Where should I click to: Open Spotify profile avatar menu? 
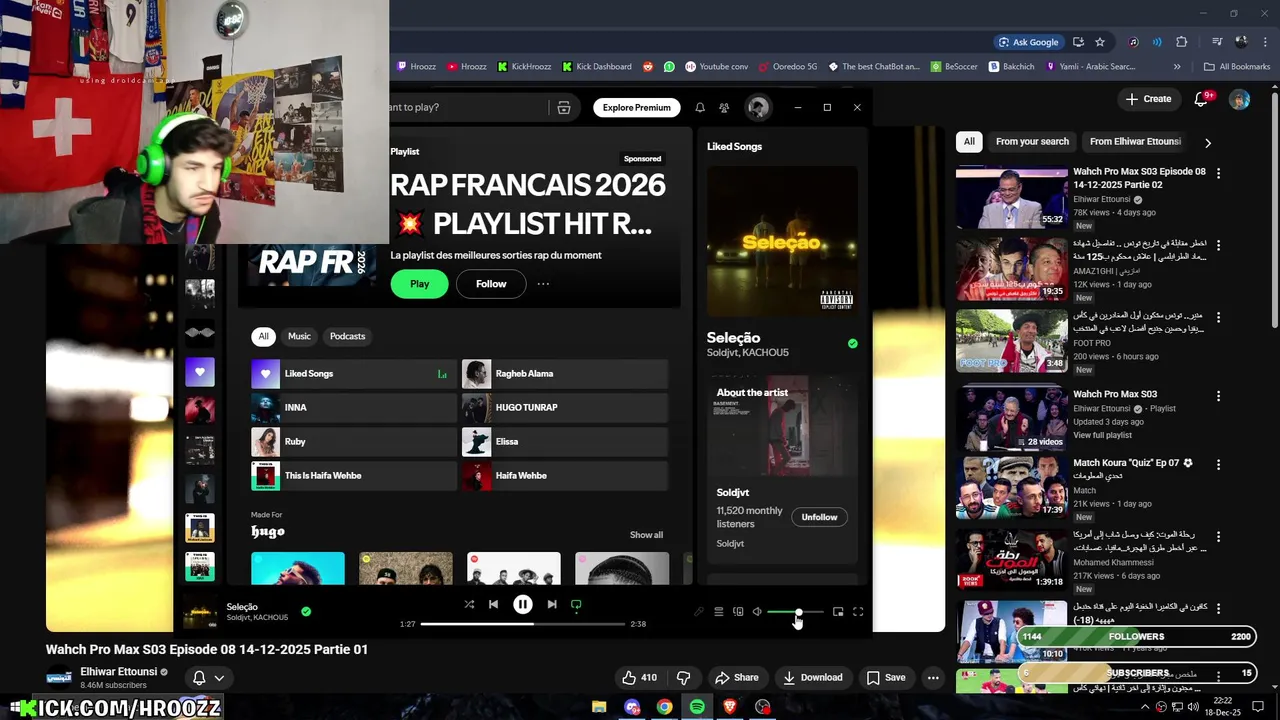coord(758,107)
